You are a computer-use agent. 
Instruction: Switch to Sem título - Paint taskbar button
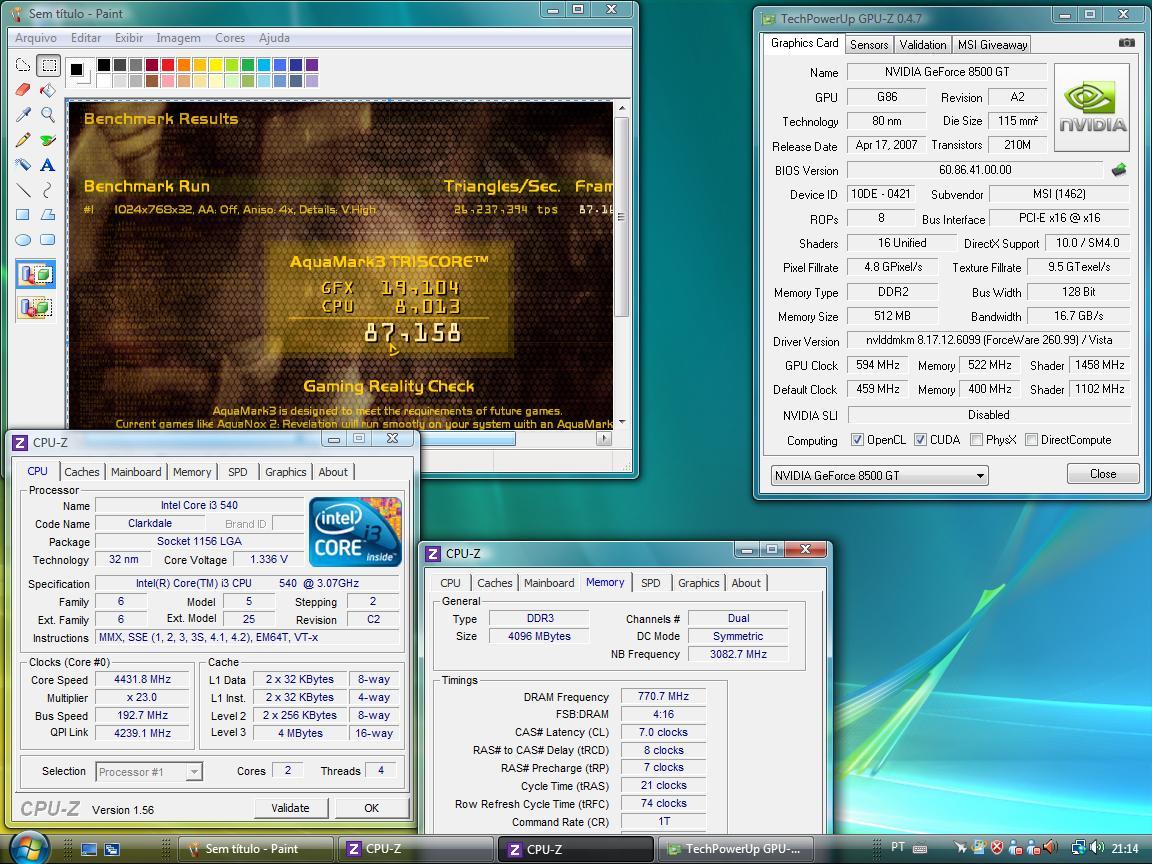click(x=256, y=849)
